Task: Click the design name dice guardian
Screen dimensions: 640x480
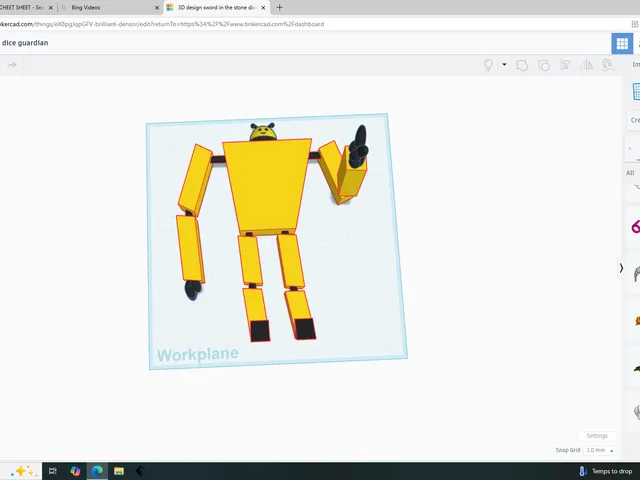Action: tap(25, 43)
